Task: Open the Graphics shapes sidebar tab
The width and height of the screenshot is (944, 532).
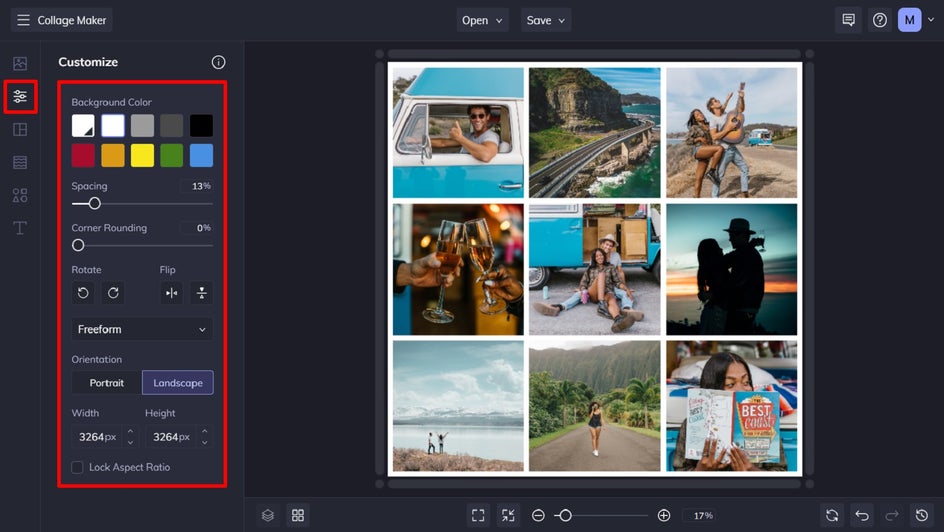Action: [20, 195]
